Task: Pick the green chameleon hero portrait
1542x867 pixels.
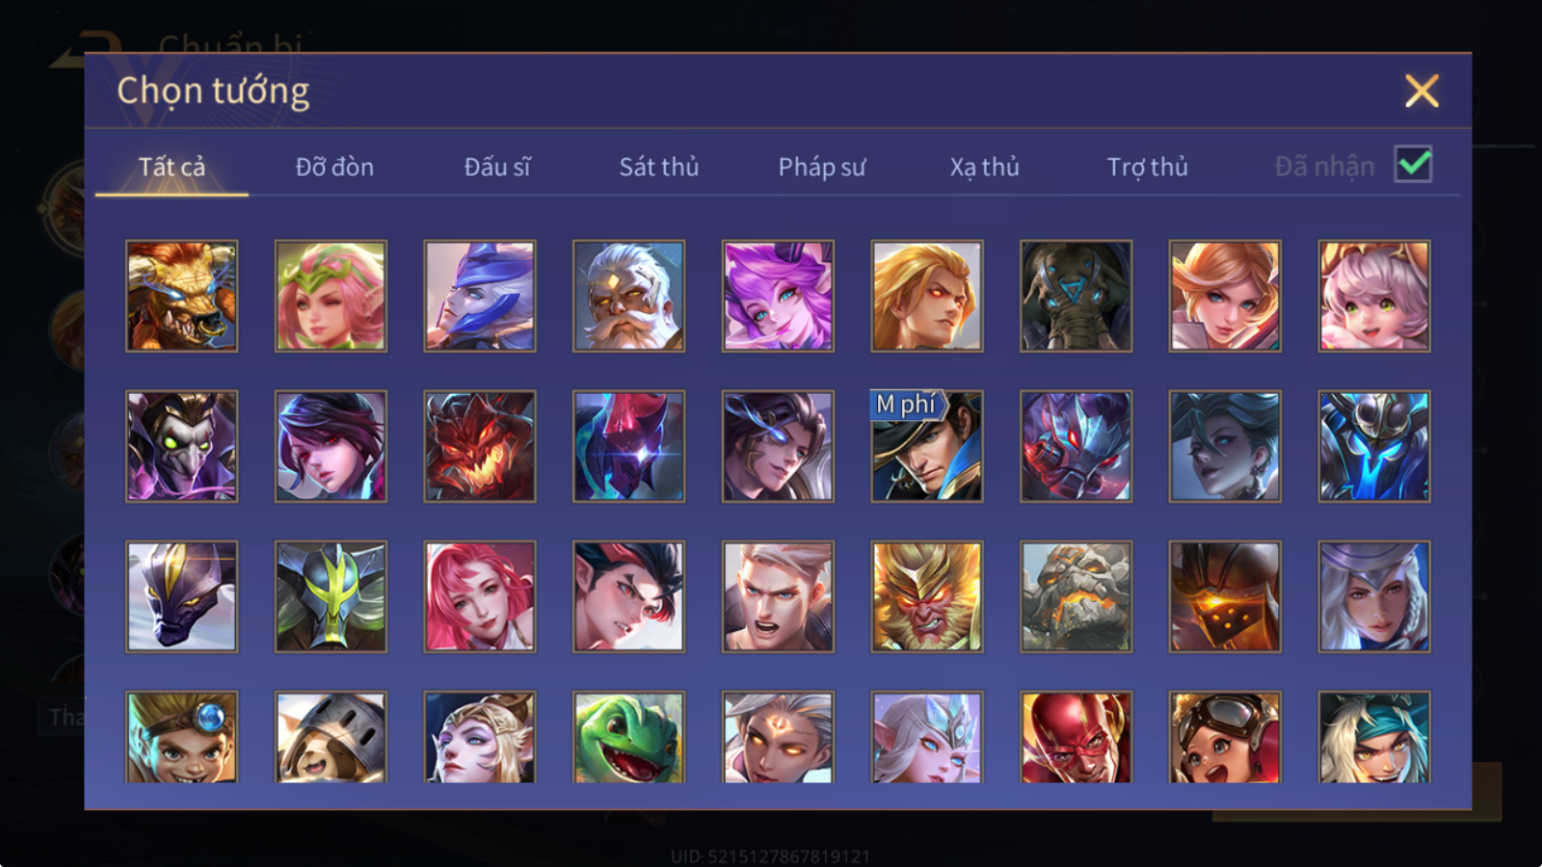Action: click(x=629, y=737)
